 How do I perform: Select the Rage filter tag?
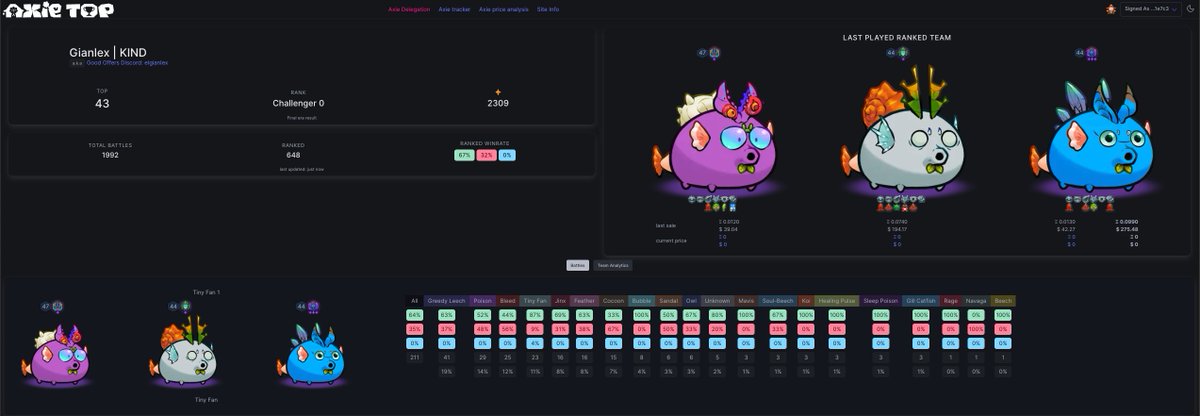[950, 300]
